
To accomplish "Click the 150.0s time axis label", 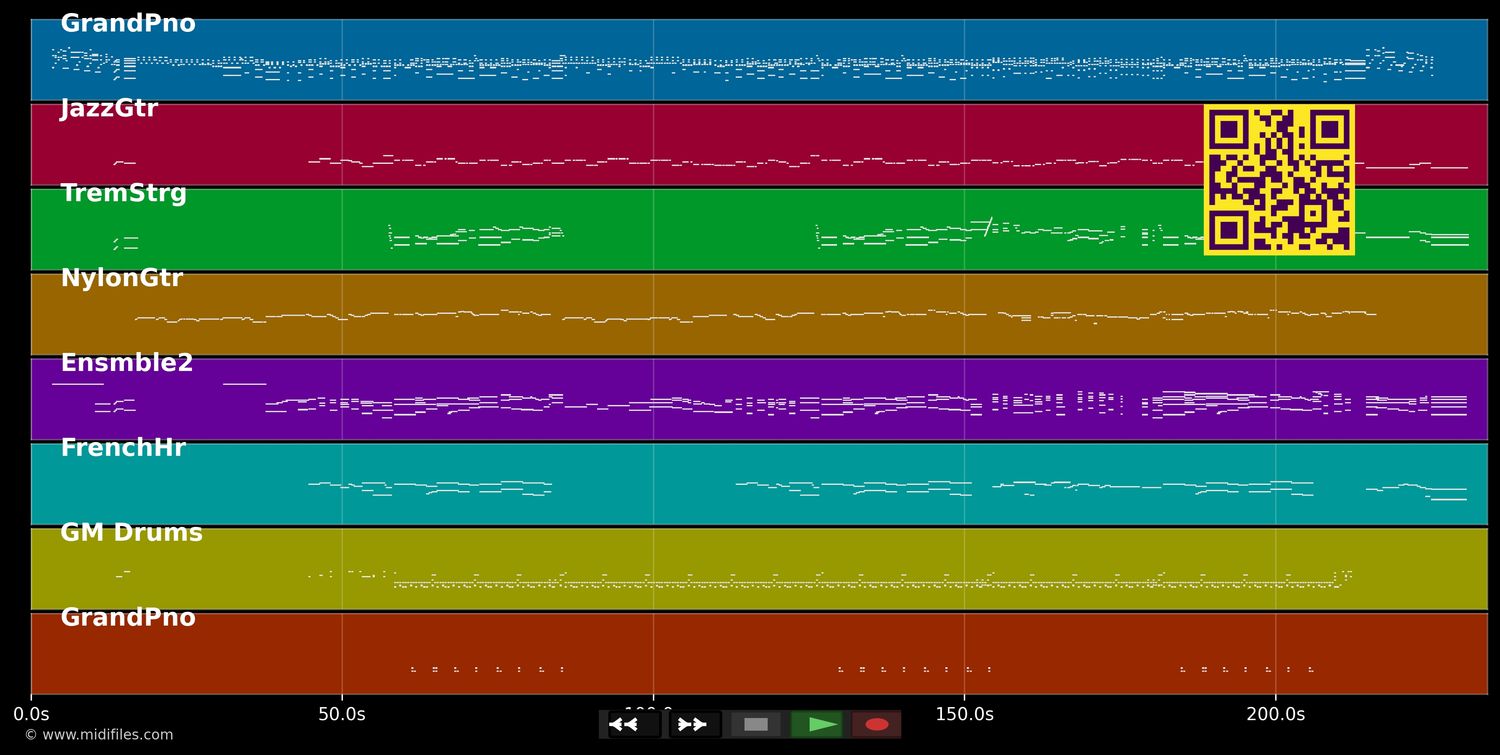I will click(964, 715).
